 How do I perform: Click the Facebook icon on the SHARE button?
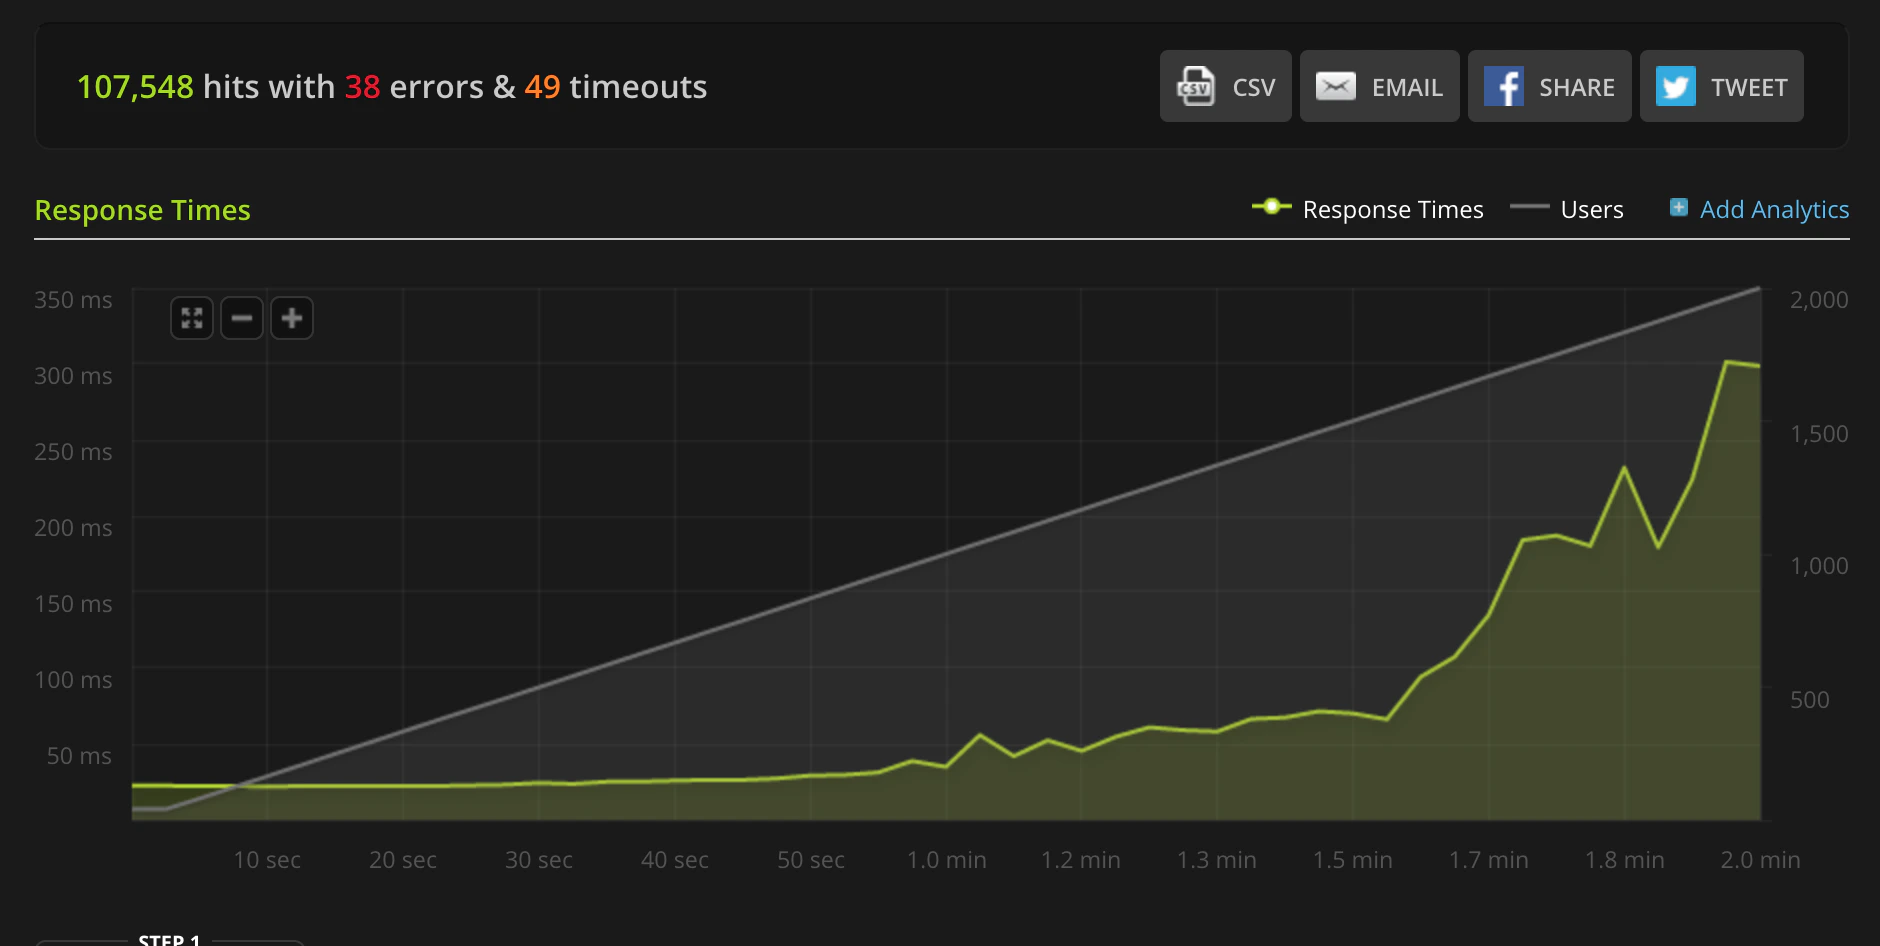(x=1506, y=86)
